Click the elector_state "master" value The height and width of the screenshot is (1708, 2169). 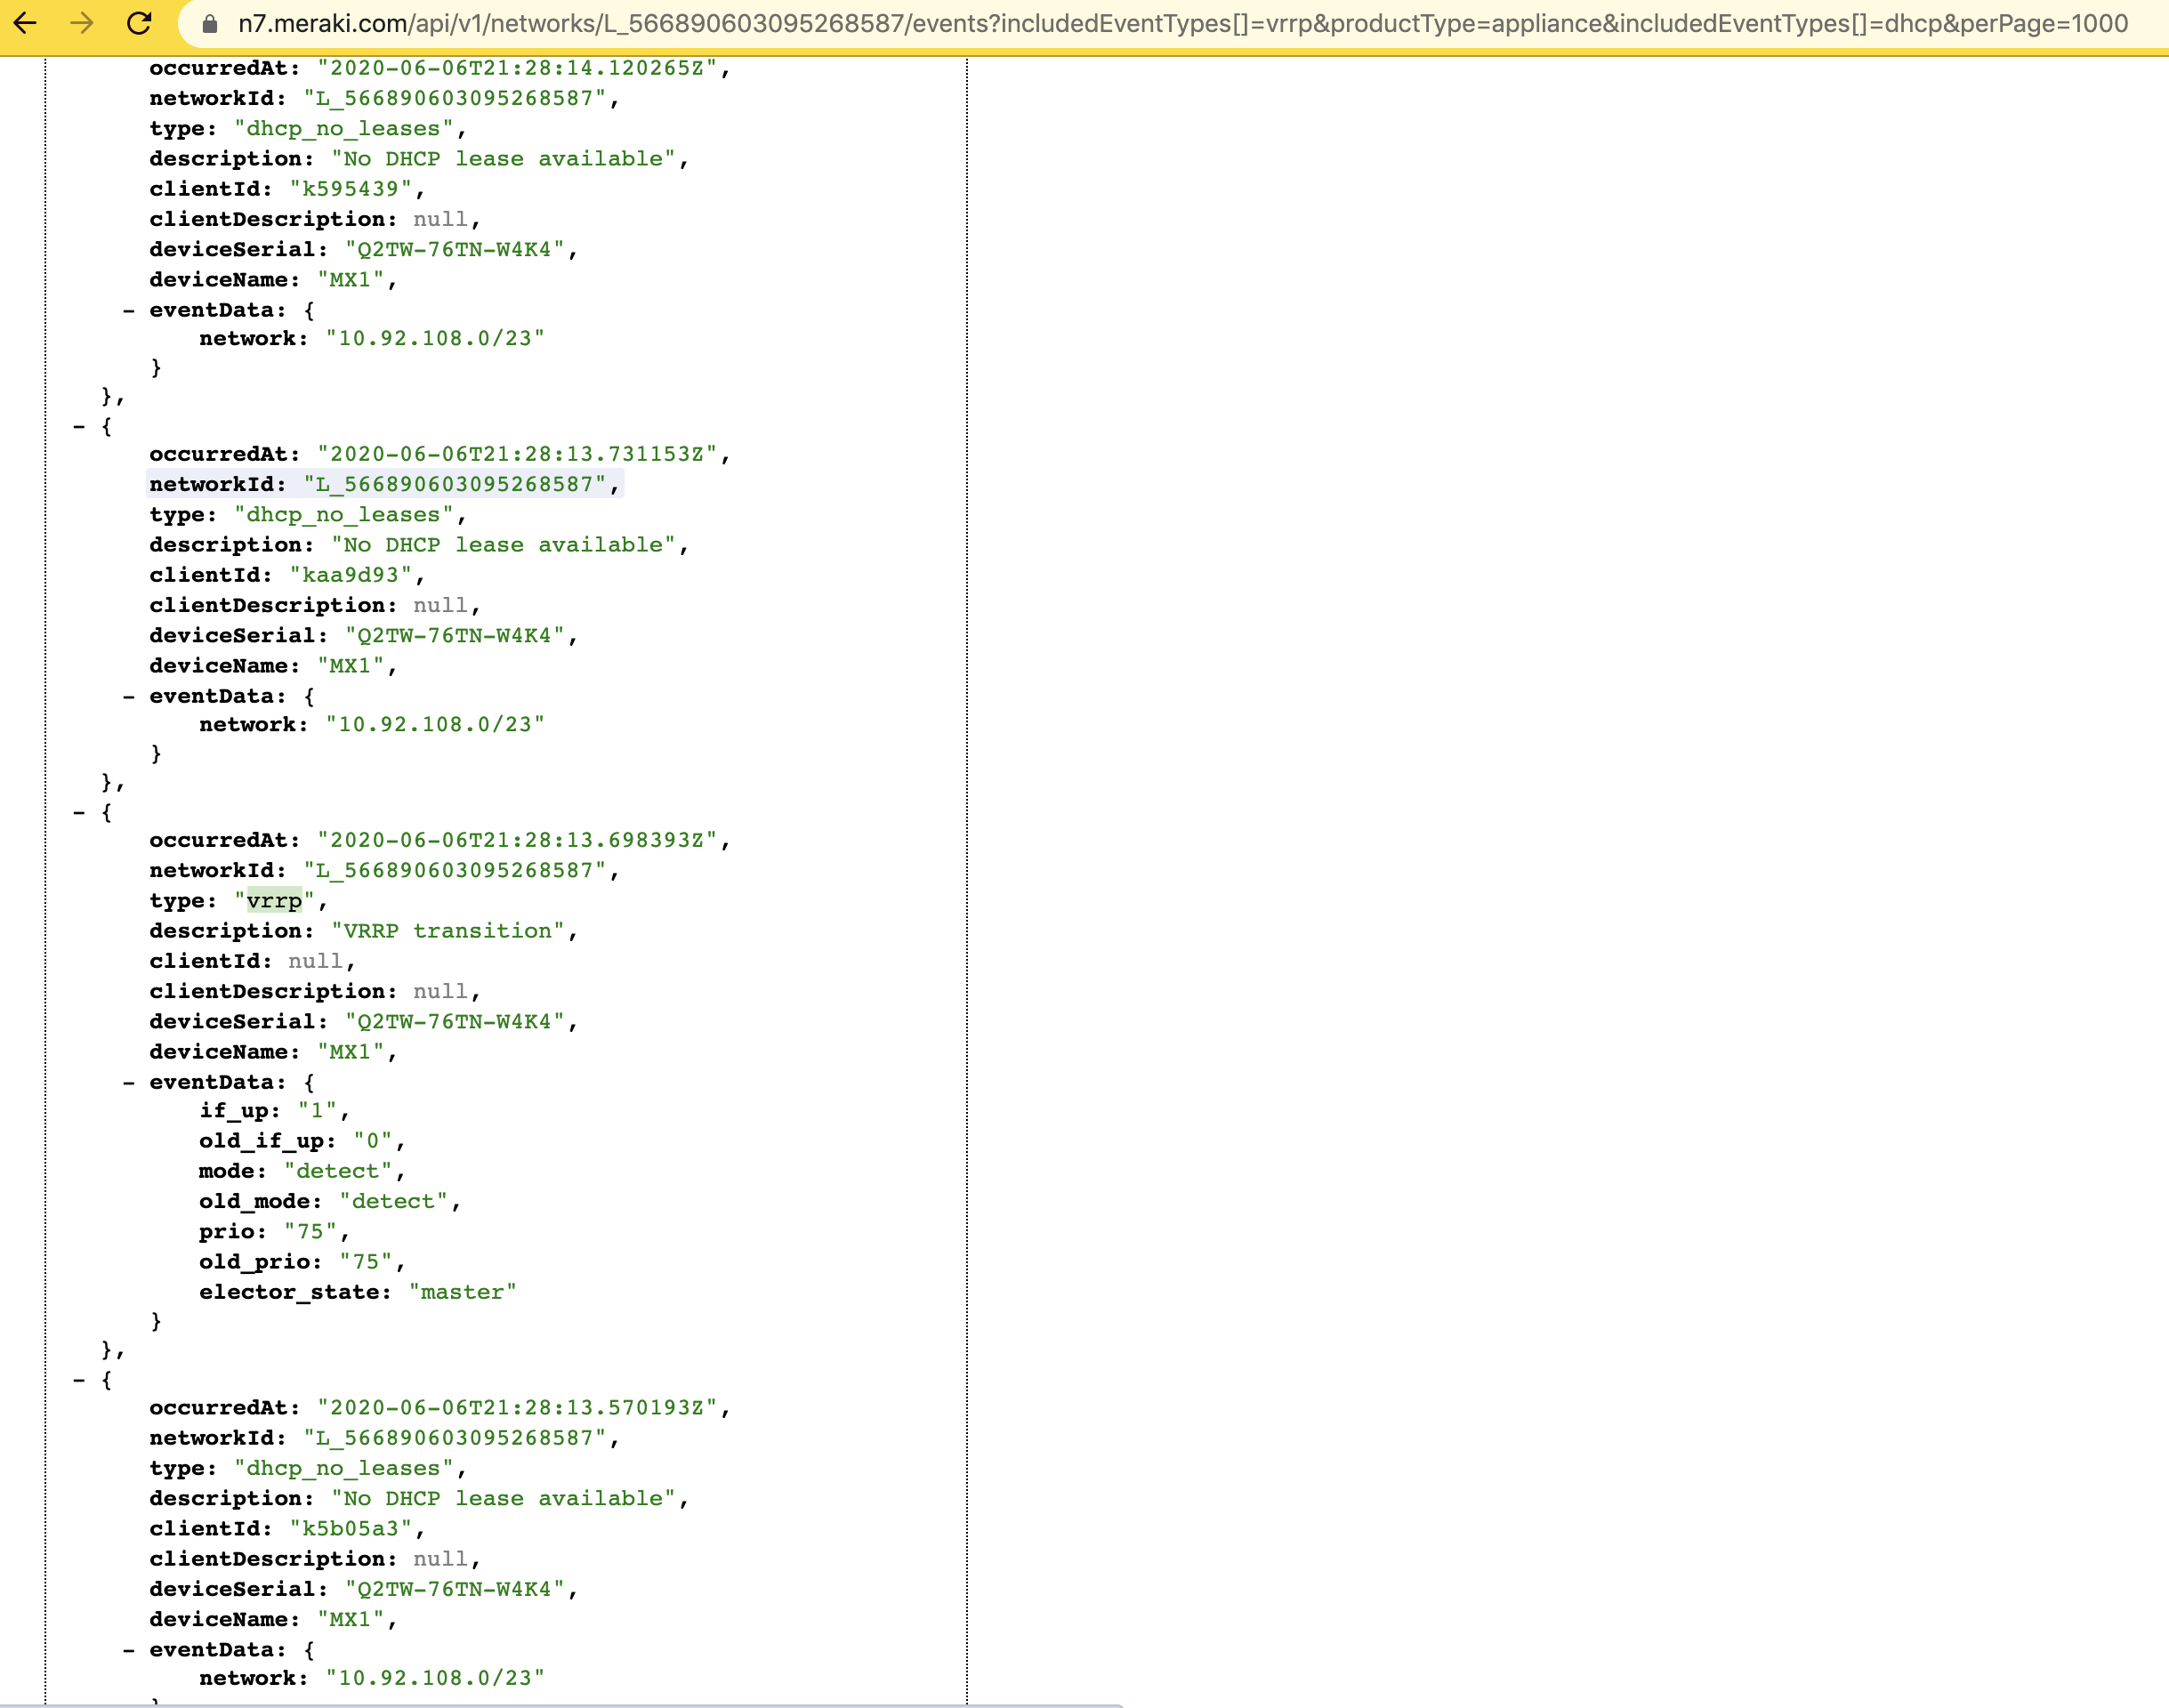point(462,1292)
